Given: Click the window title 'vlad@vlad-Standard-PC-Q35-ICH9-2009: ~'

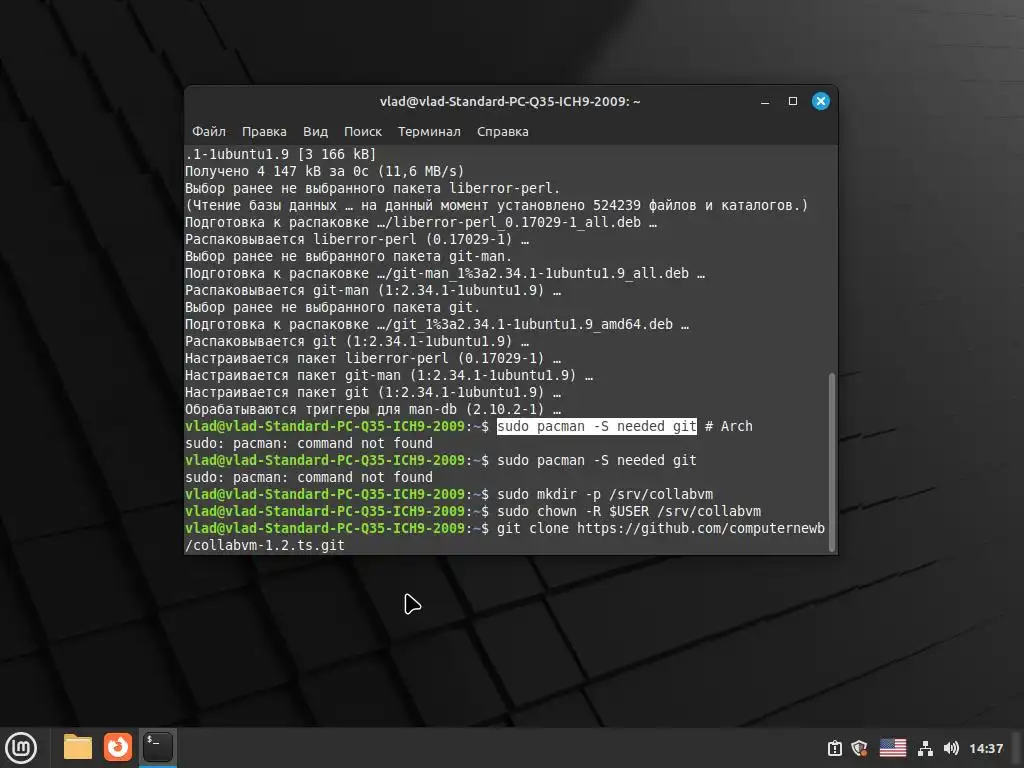Looking at the screenshot, I should (x=509, y=101).
